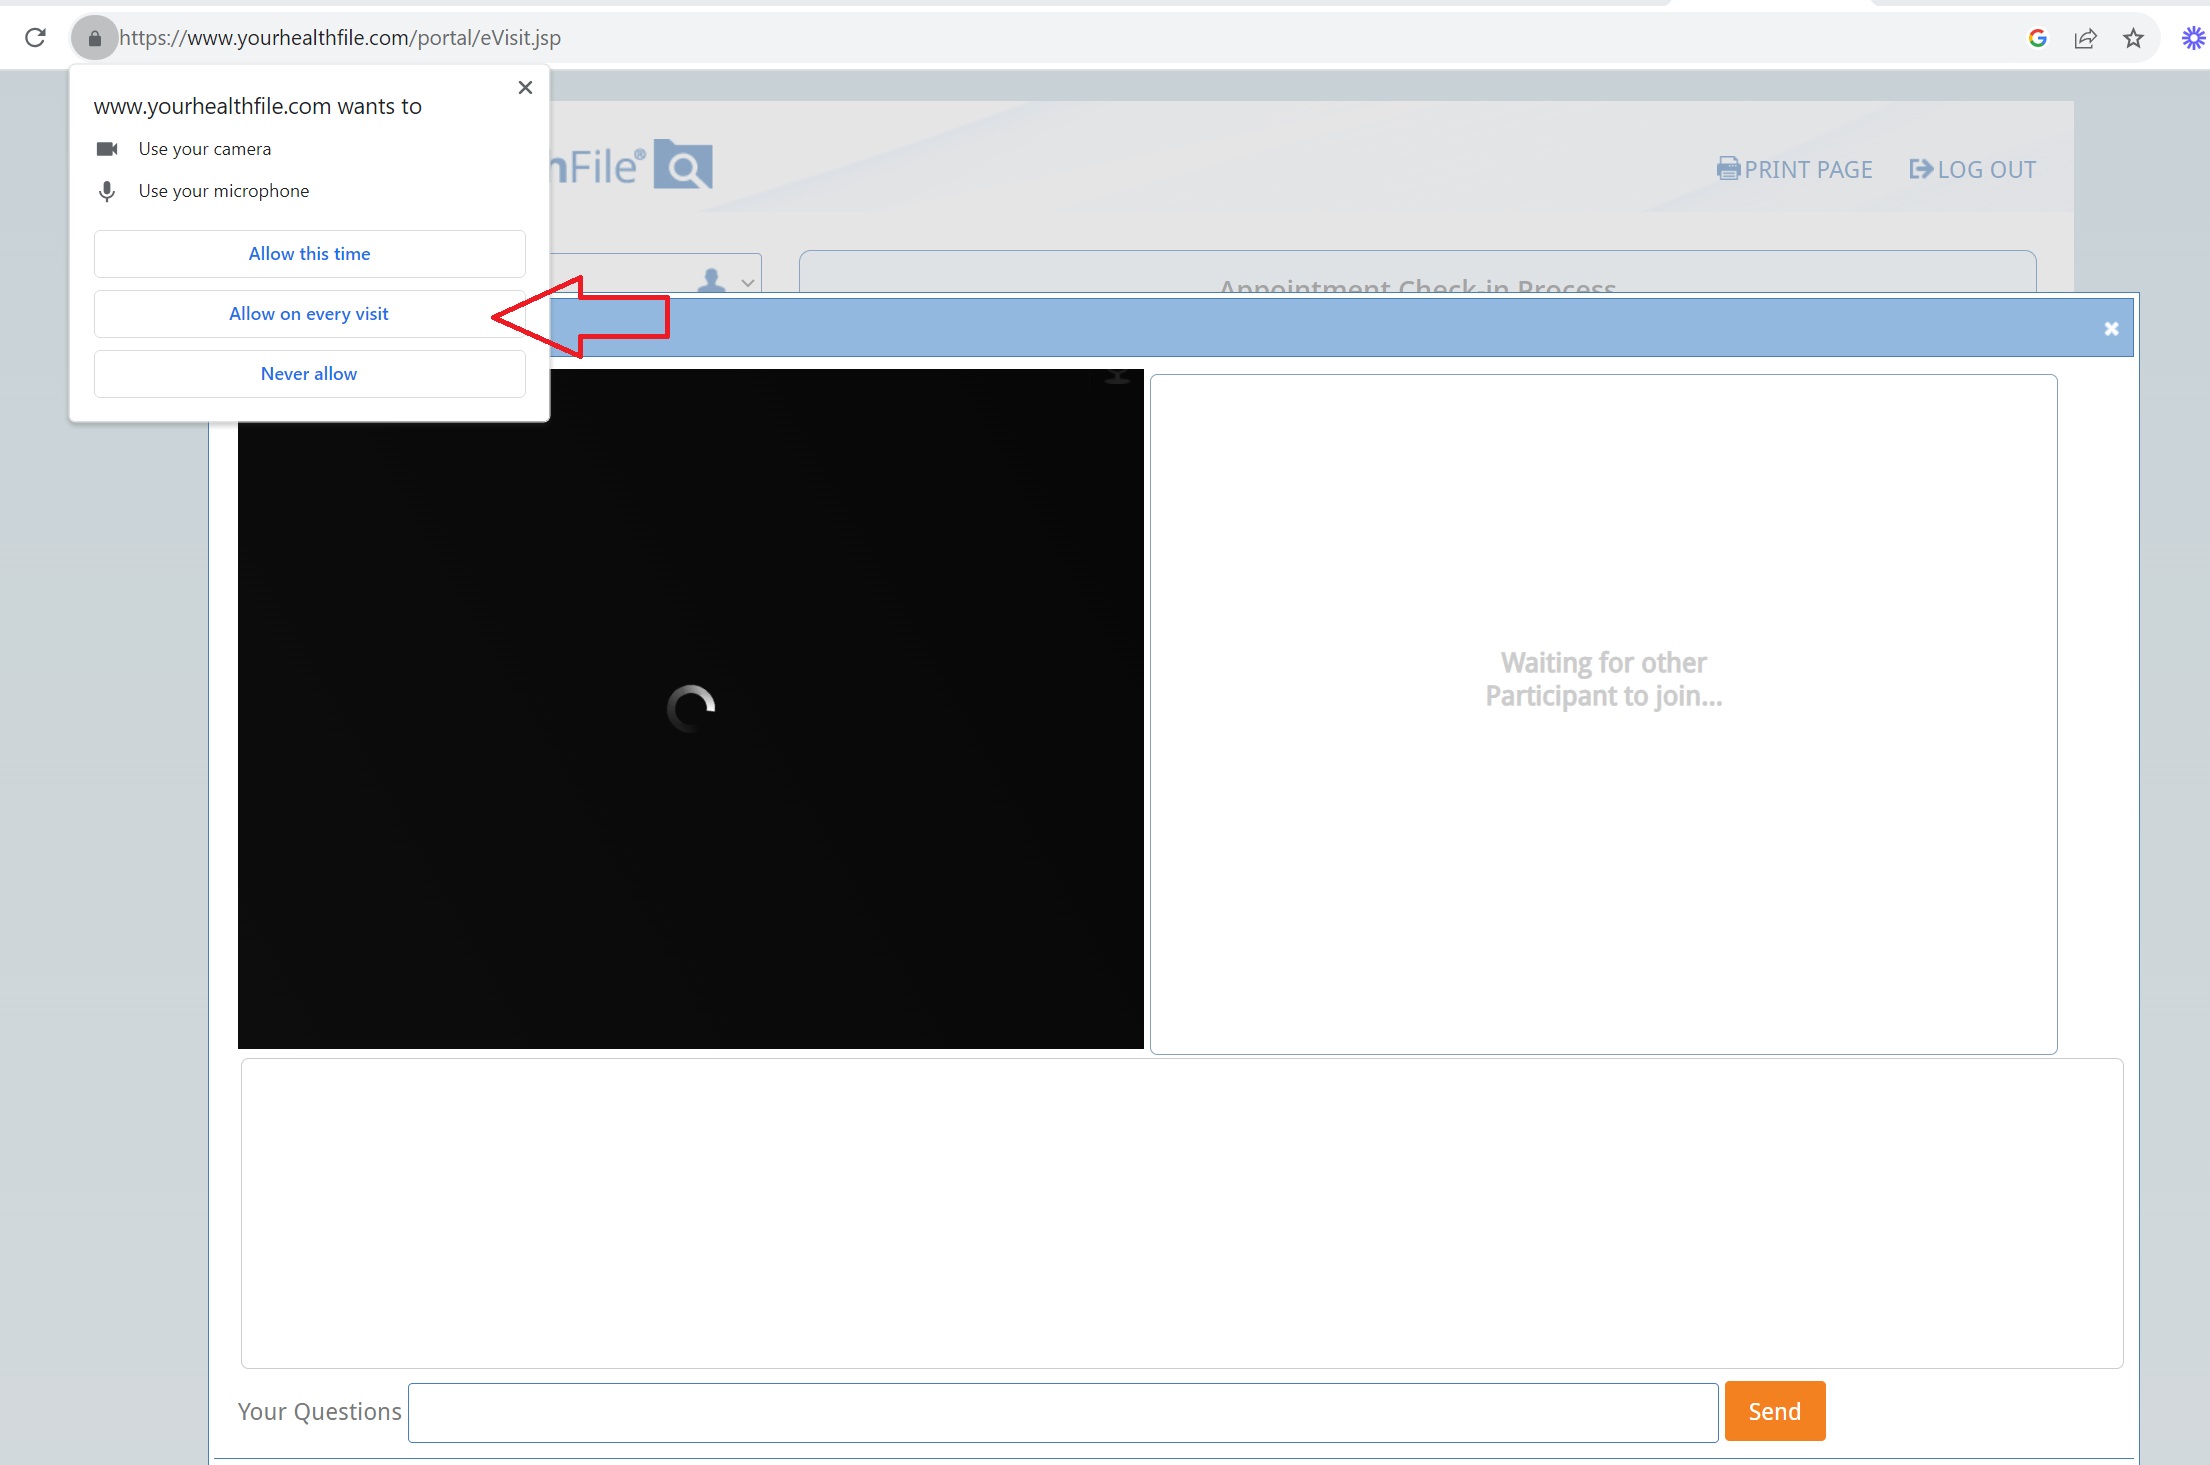Click the user profile icon

coord(711,280)
